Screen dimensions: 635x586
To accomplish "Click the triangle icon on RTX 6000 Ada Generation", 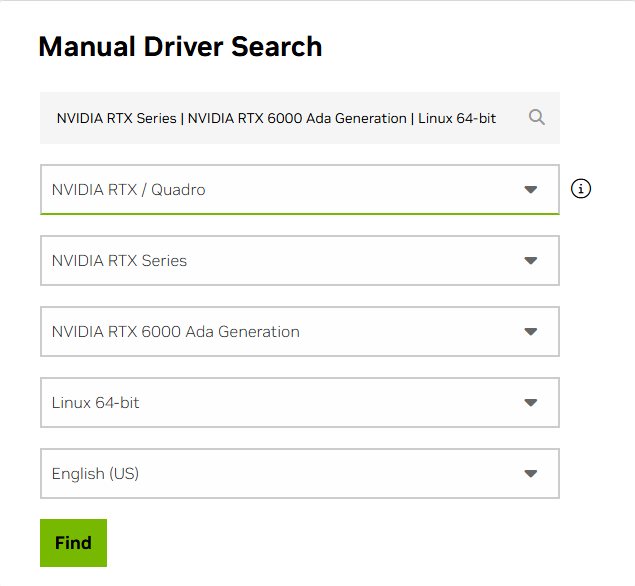I will pyautogui.click(x=531, y=332).
